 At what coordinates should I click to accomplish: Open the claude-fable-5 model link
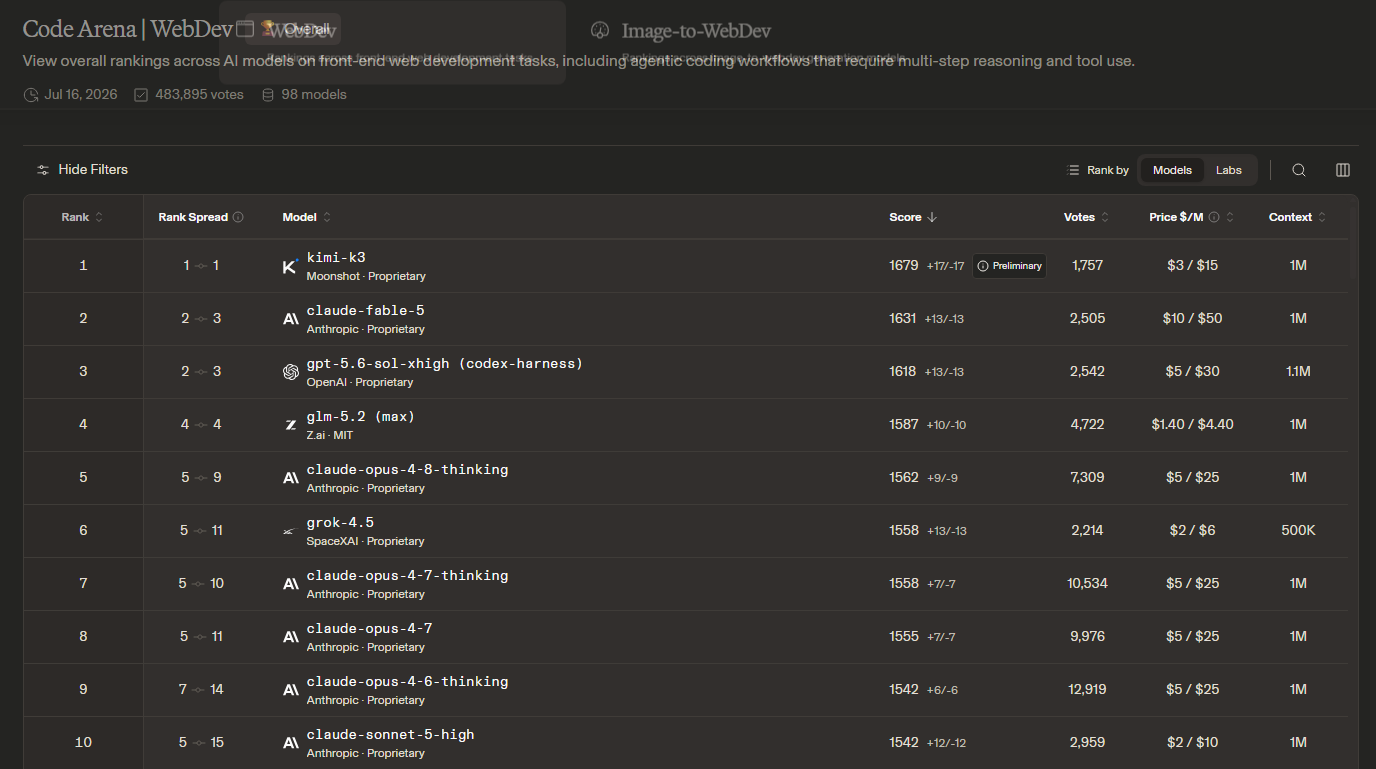click(x=365, y=311)
